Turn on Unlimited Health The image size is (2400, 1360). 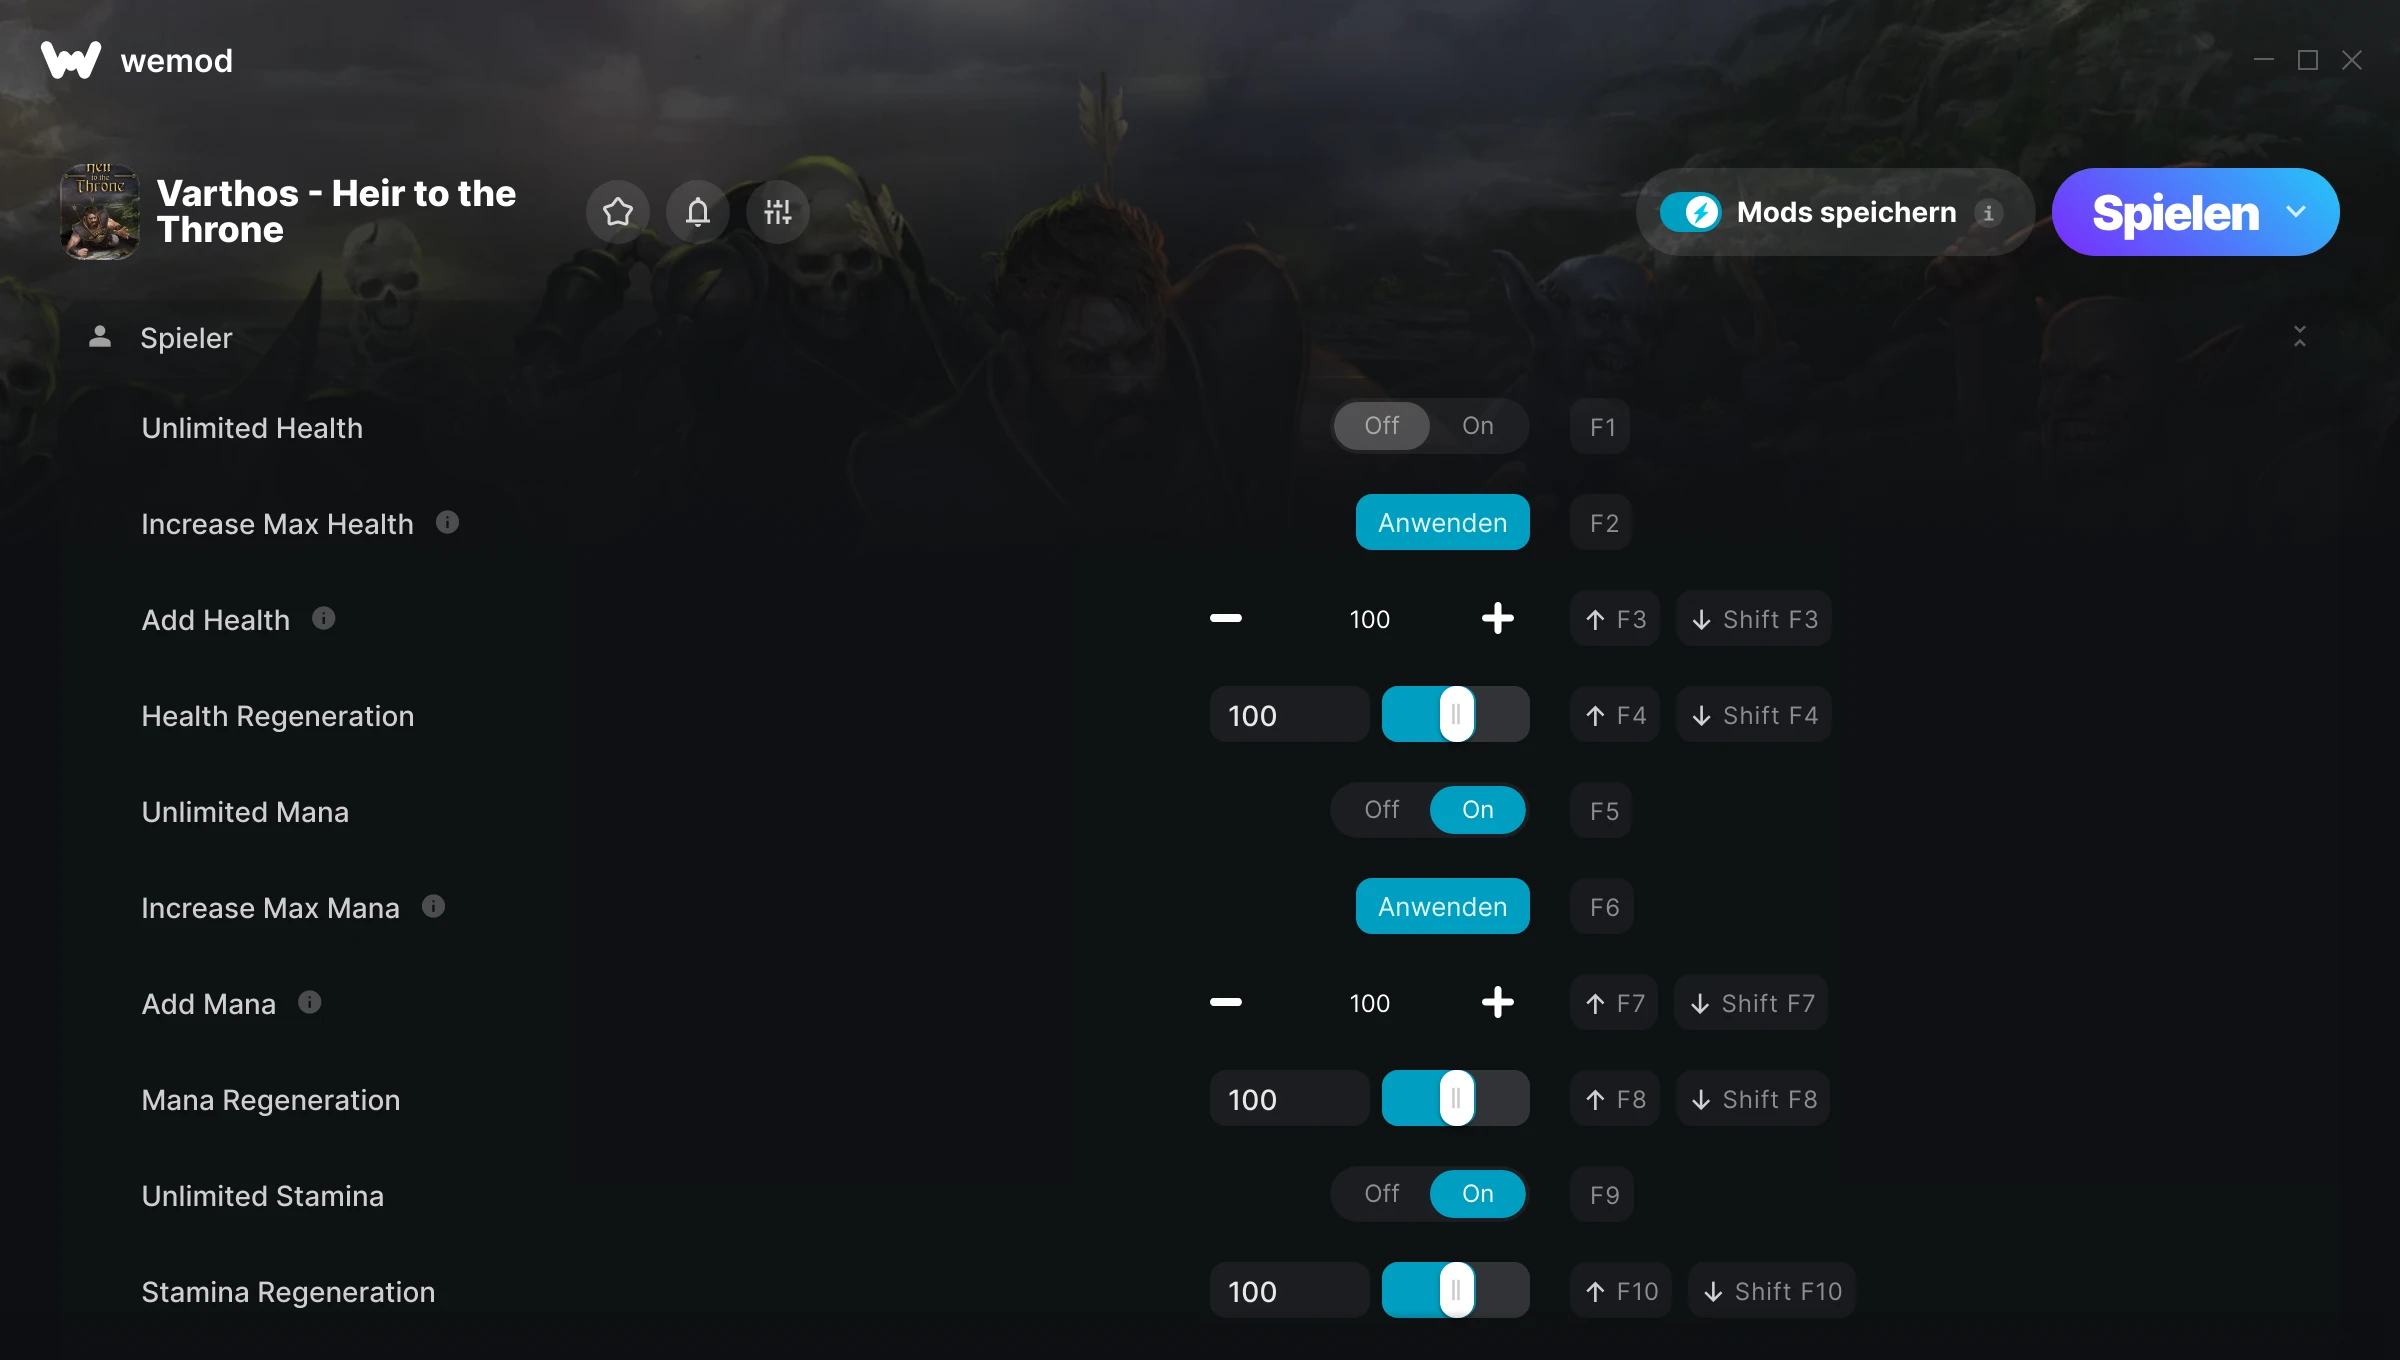point(1478,426)
